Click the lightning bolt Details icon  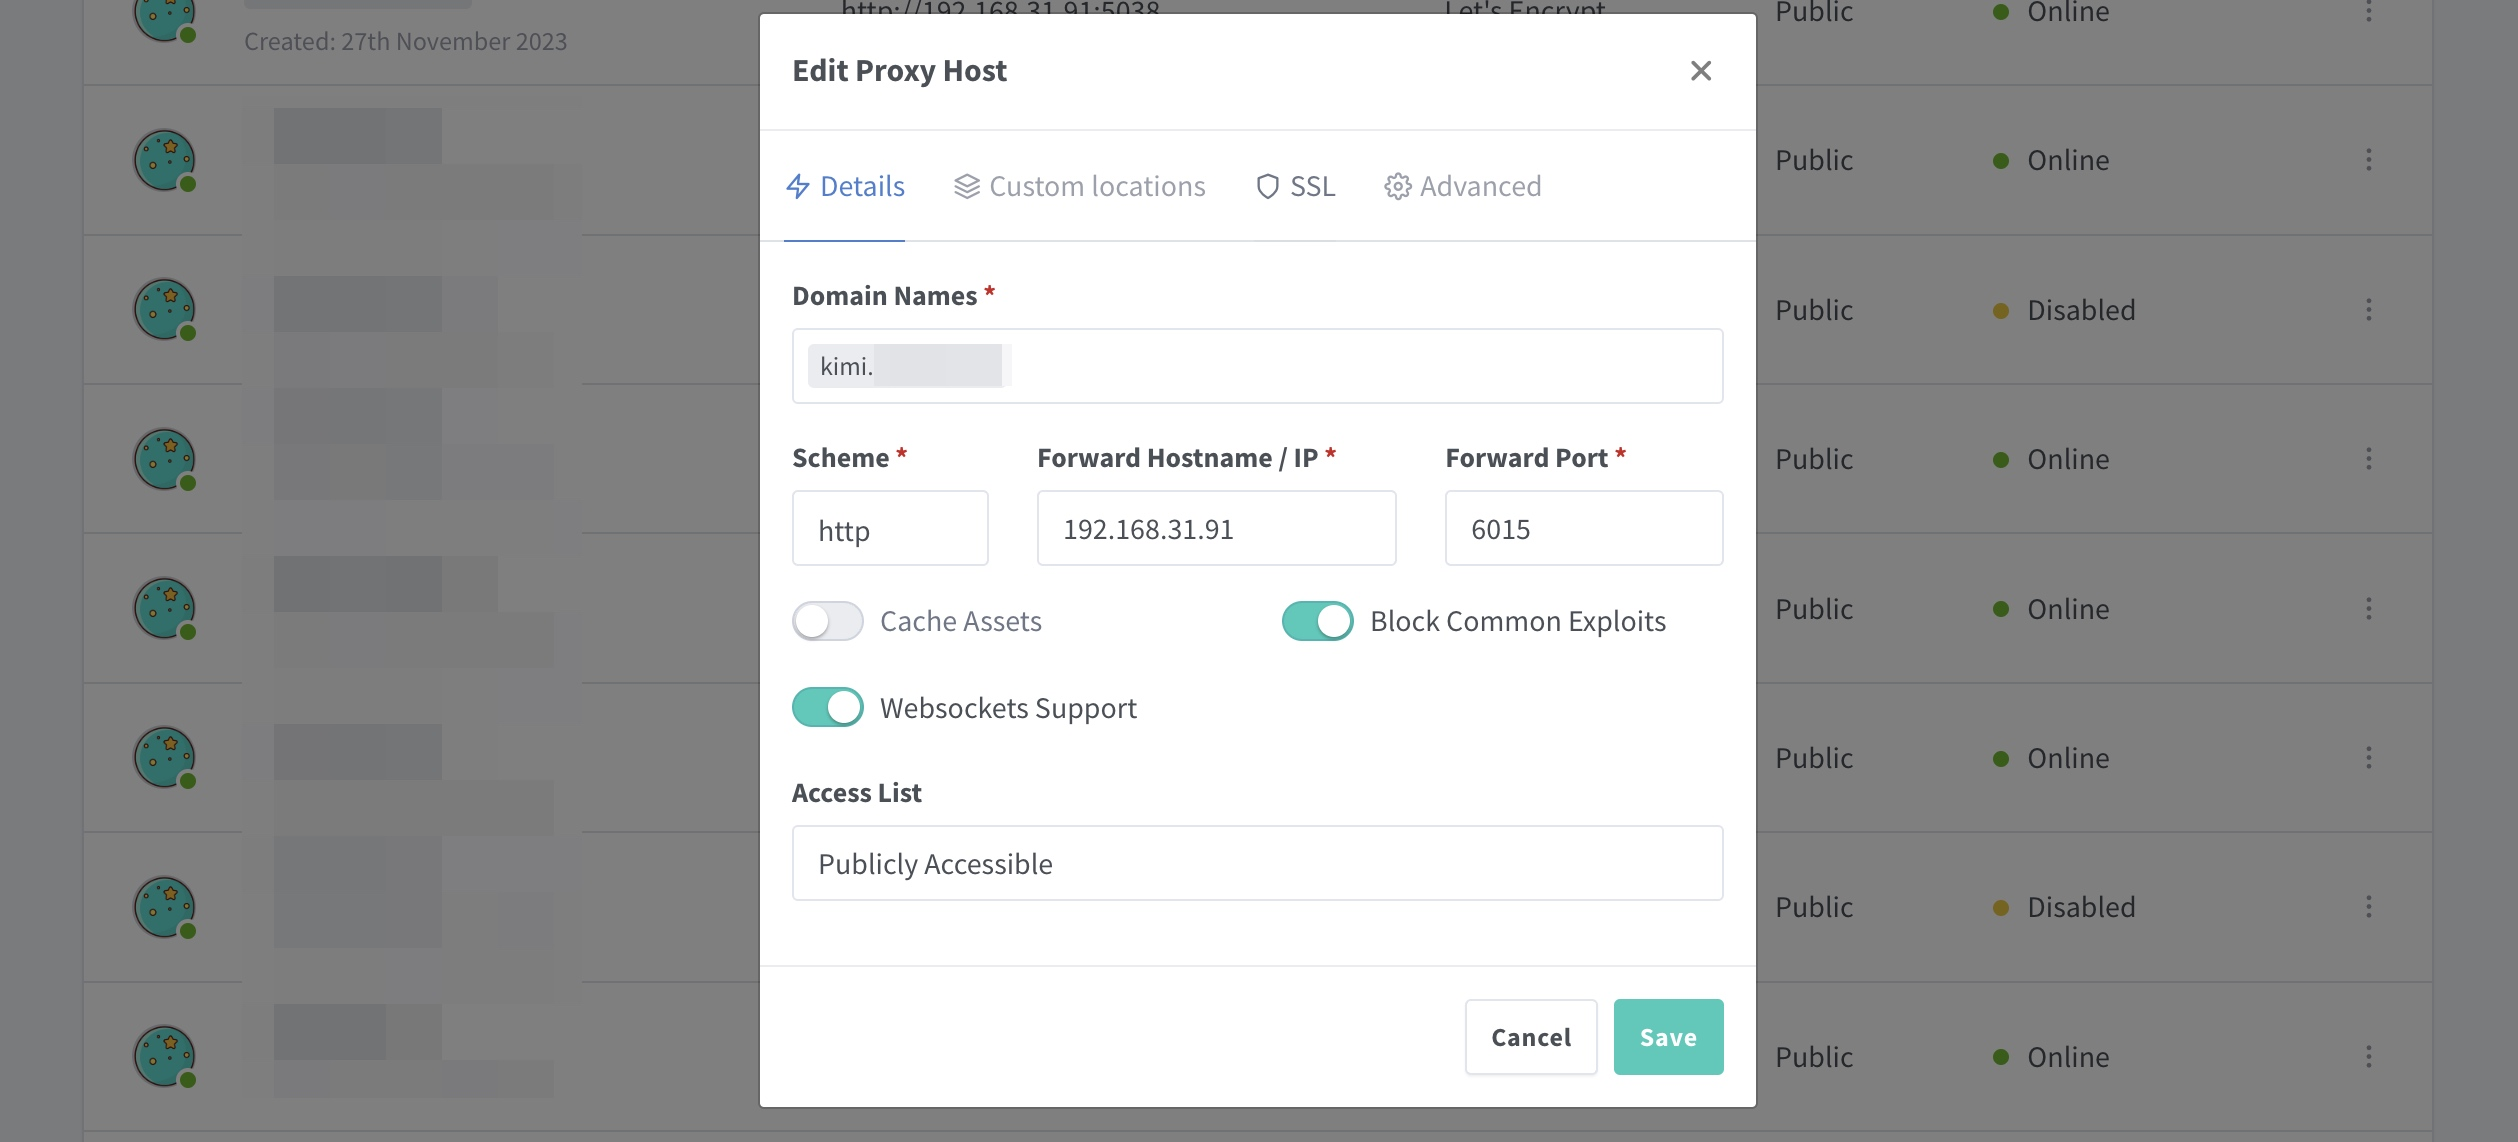pyautogui.click(x=798, y=186)
